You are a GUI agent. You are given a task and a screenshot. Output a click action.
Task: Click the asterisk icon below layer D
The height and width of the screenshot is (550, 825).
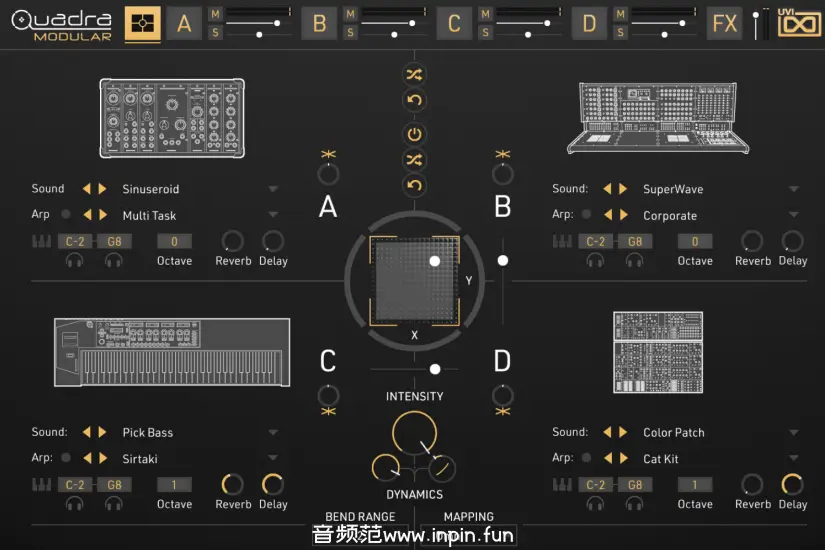coord(502,411)
